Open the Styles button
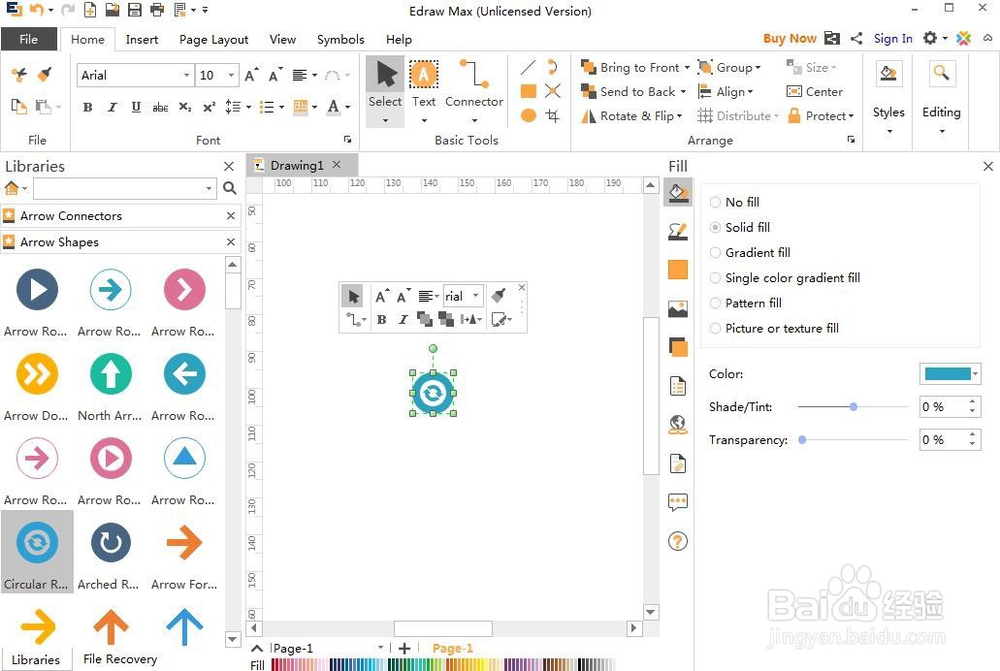 click(x=888, y=98)
